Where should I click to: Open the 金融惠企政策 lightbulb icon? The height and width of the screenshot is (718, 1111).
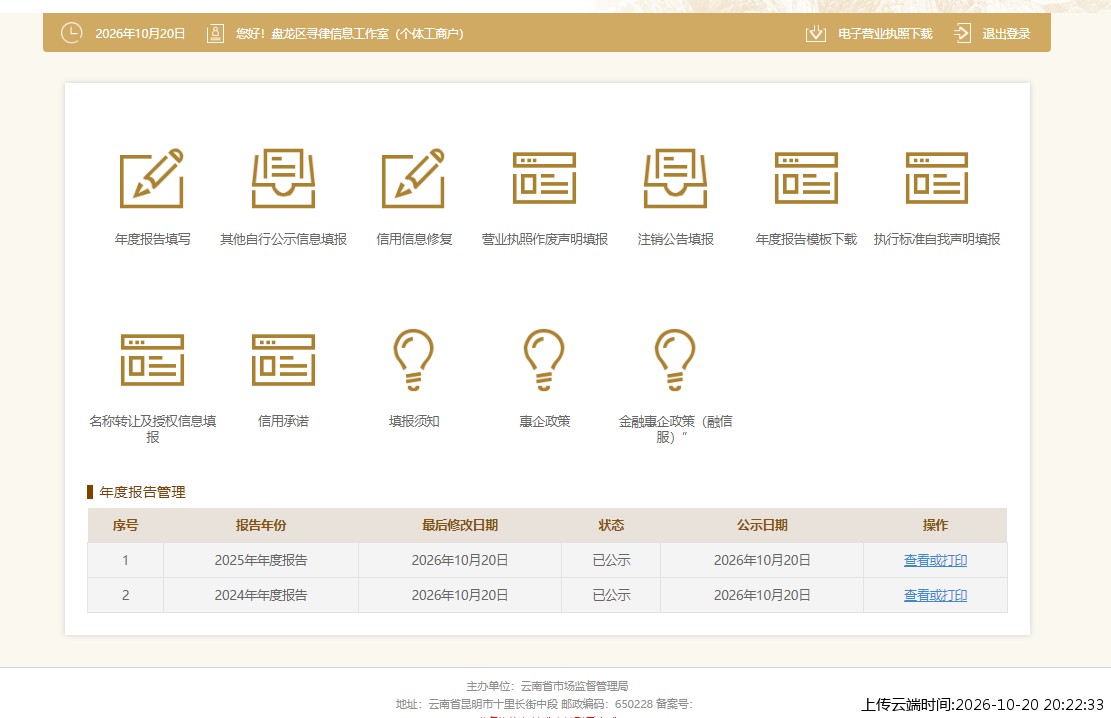click(675, 360)
